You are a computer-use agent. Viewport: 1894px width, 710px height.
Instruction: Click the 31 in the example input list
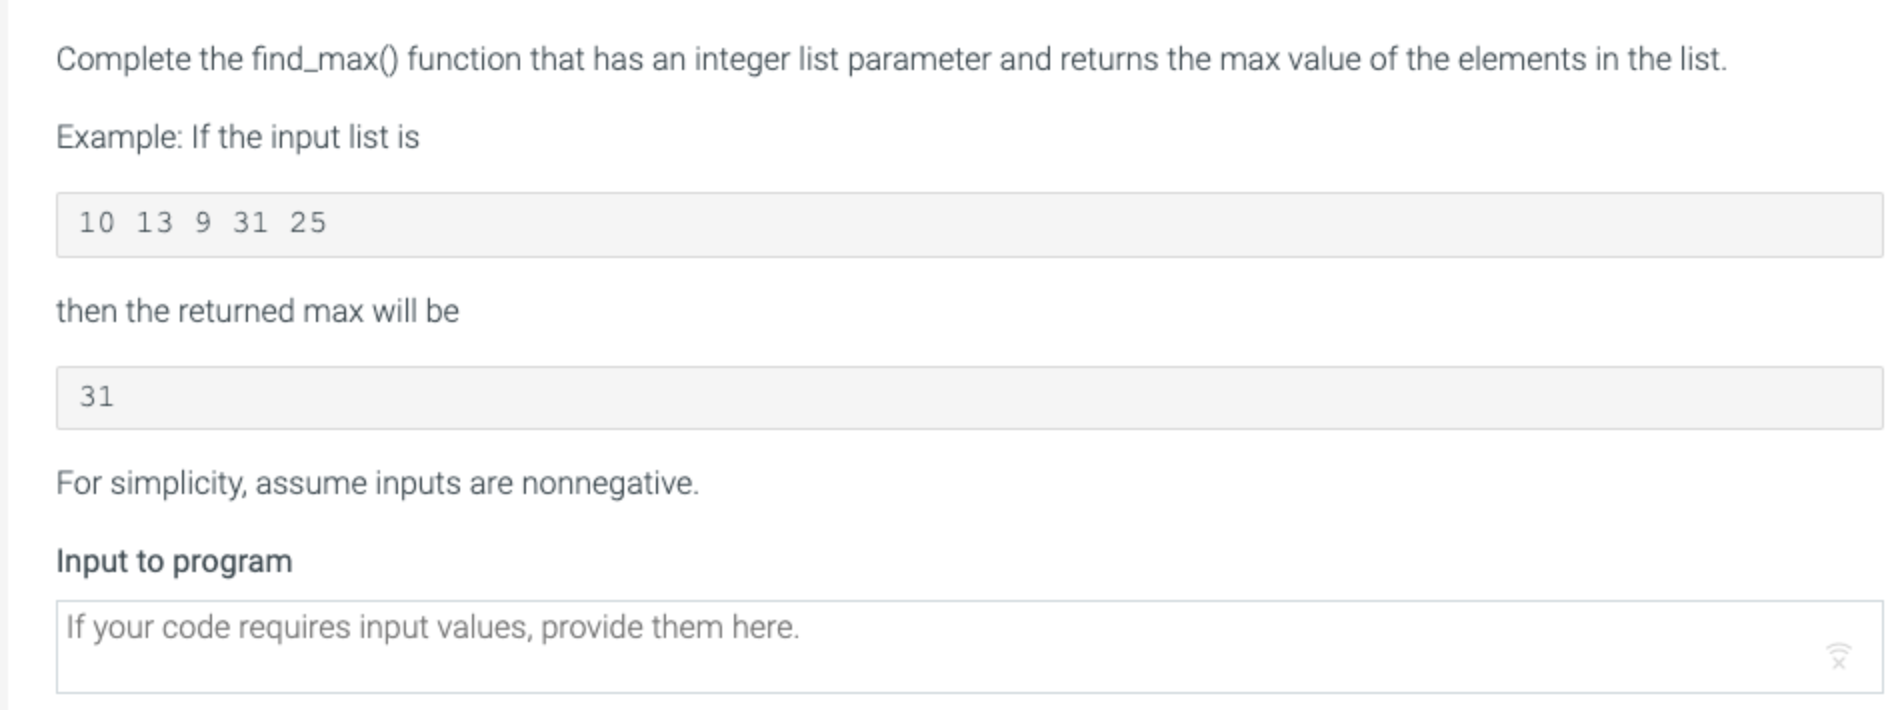click(251, 222)
